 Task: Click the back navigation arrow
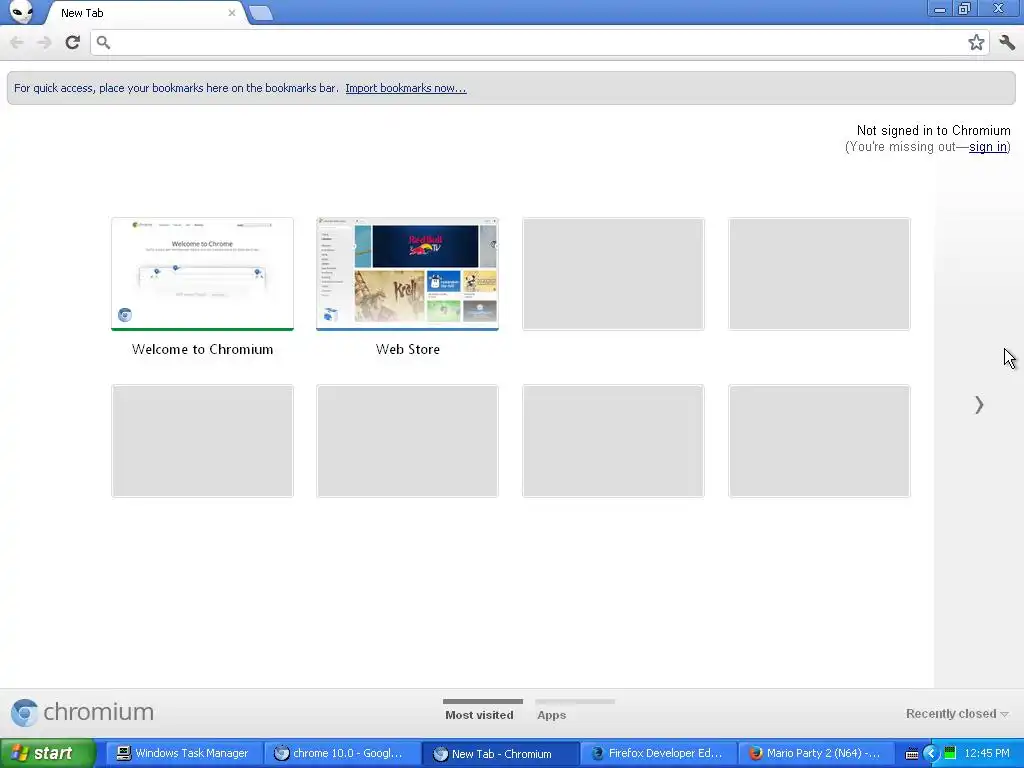coord(17,42)
